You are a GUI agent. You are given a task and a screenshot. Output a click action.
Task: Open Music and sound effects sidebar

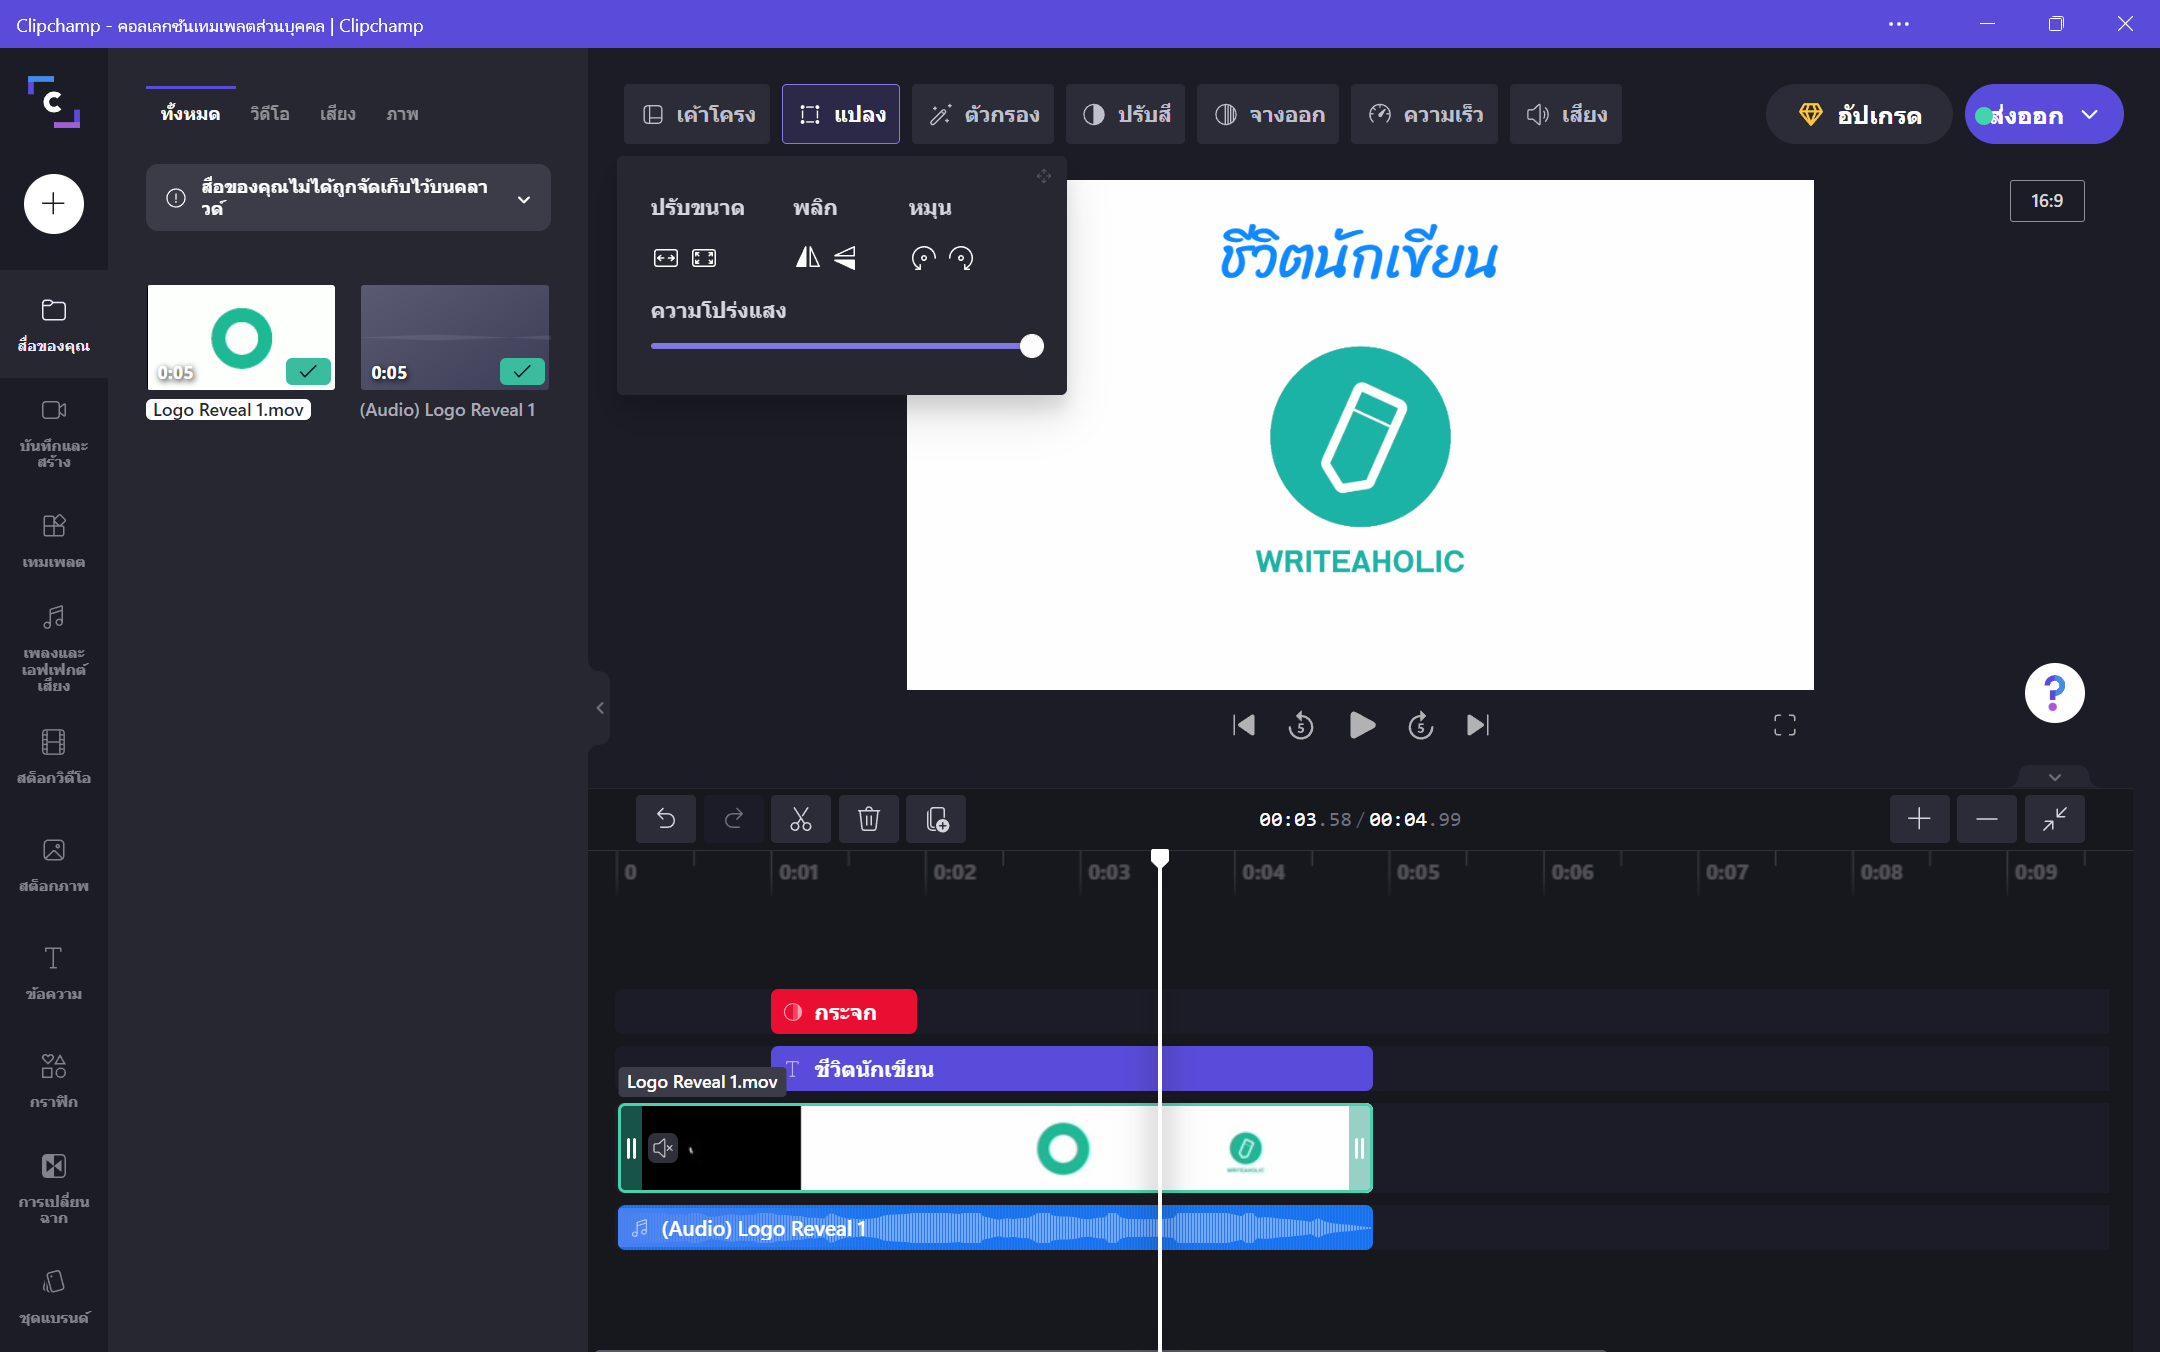[x=54, y=649]
